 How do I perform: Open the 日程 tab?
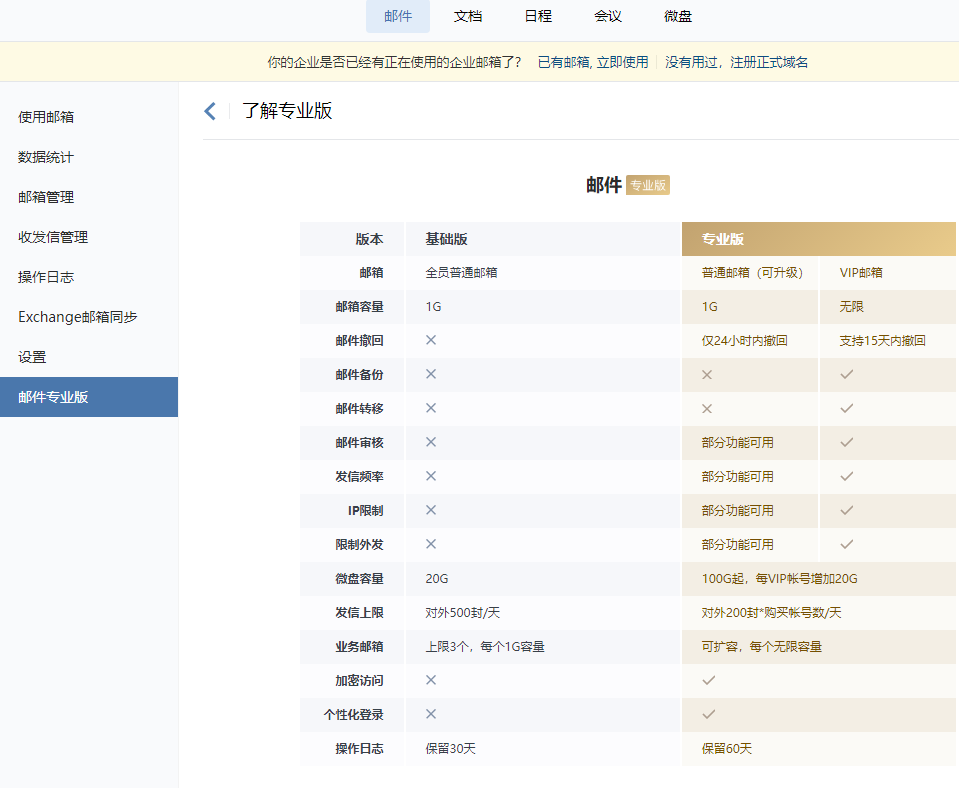[538, 16]
